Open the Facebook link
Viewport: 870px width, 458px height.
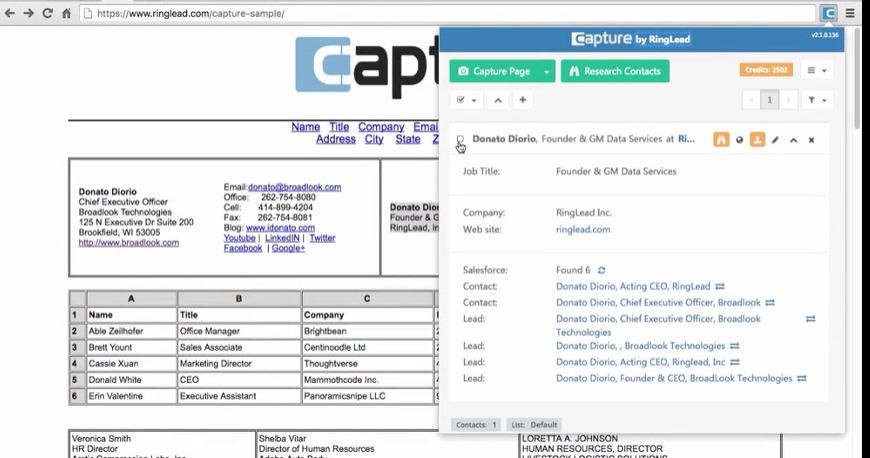243,248
